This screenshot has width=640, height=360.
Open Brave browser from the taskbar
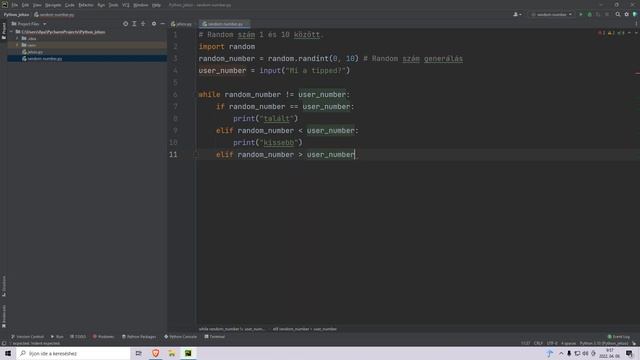[x=156, y=353]
